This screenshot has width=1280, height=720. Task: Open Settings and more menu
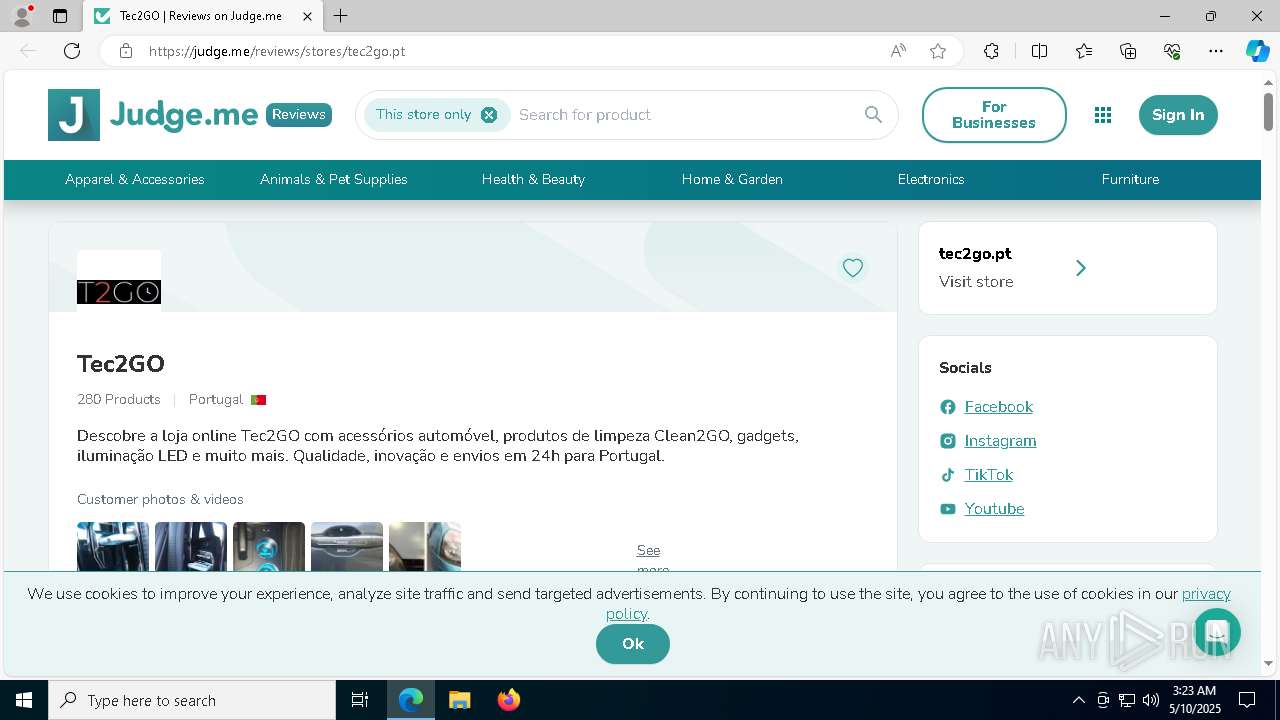tap(1216, 51)
